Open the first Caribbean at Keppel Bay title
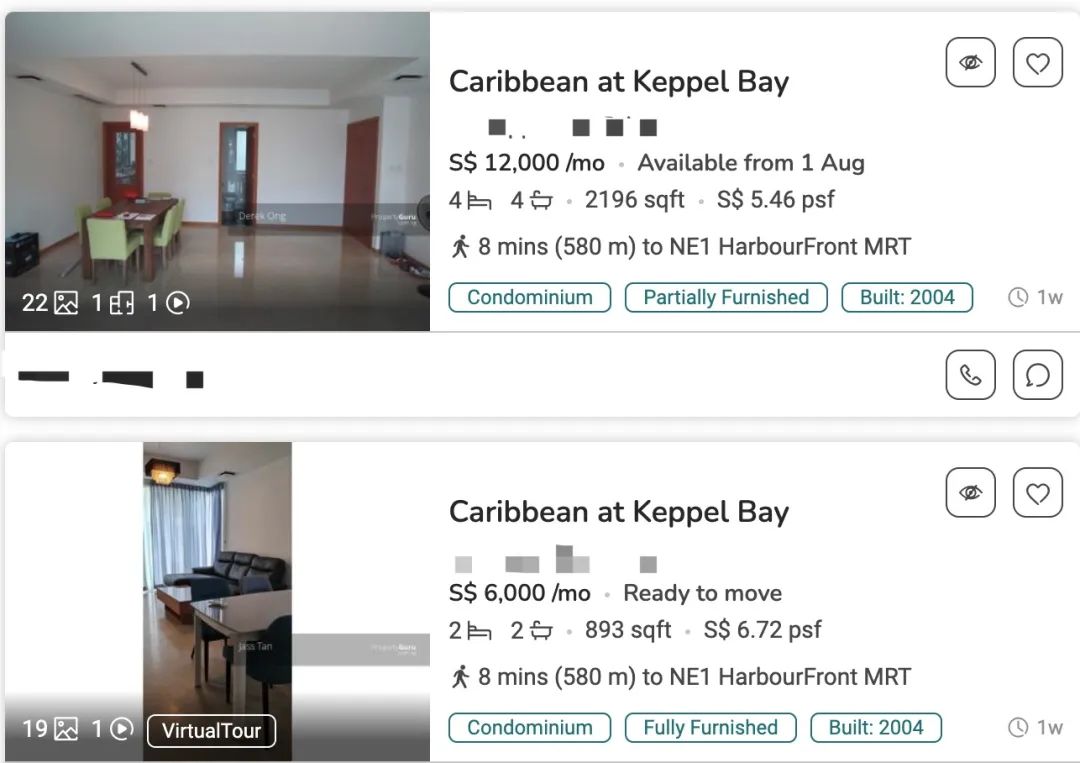 tap(618, 82)
